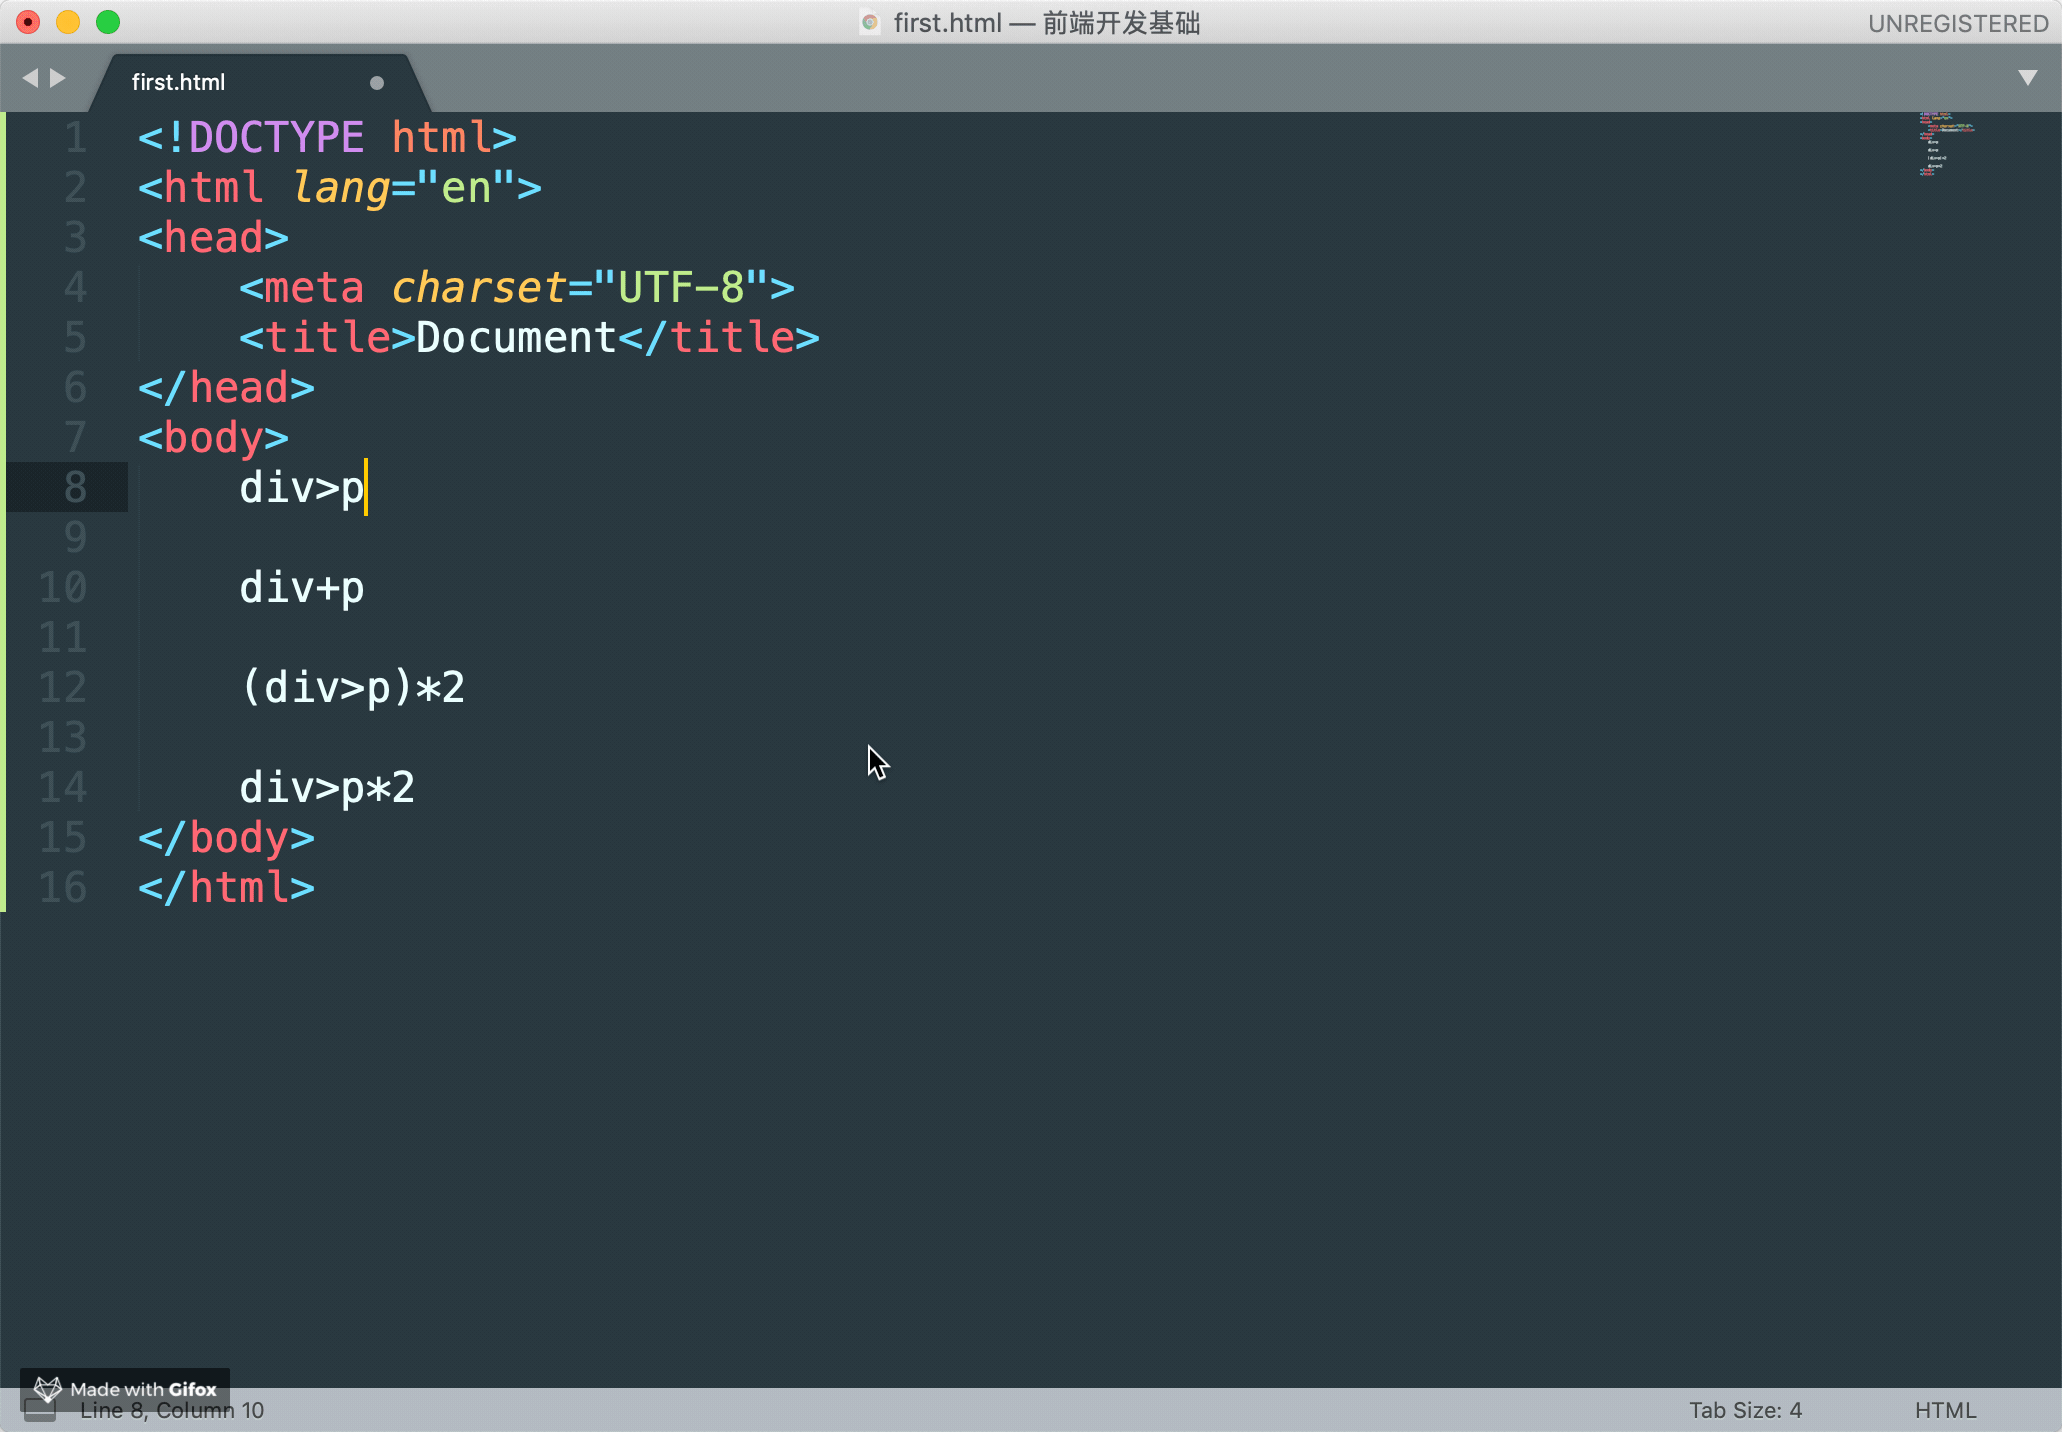Open the HTML syntax selector

tap(1945, 1410)
